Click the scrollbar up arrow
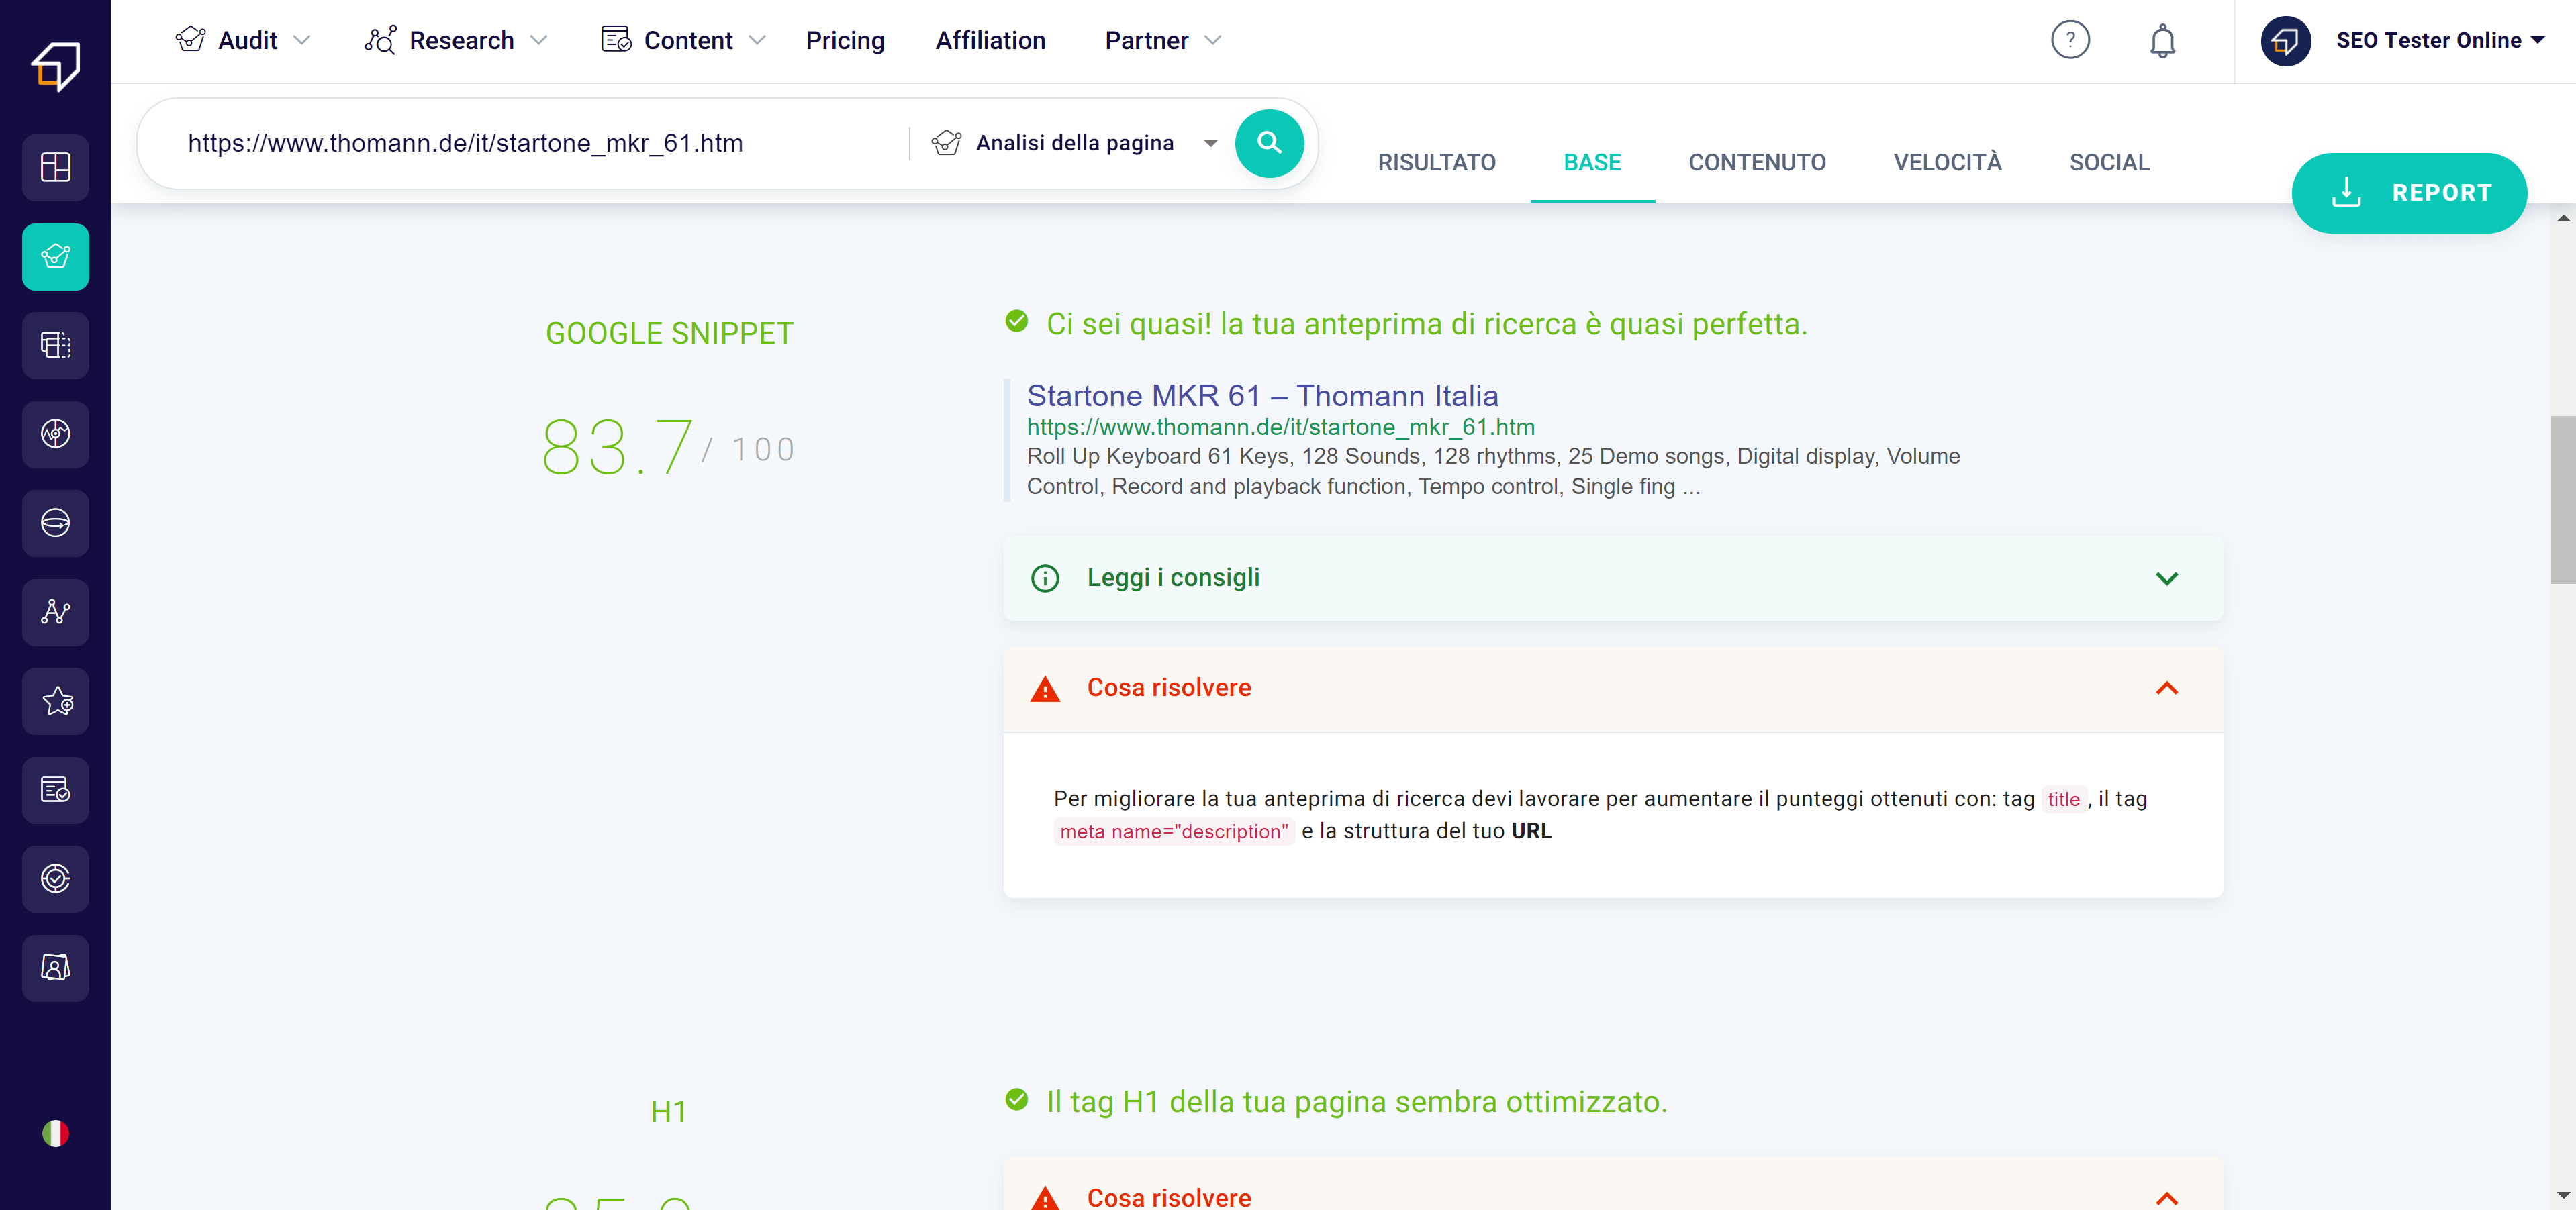The width and height of the screenshot is (2576, 1210). click(2562, 218)
